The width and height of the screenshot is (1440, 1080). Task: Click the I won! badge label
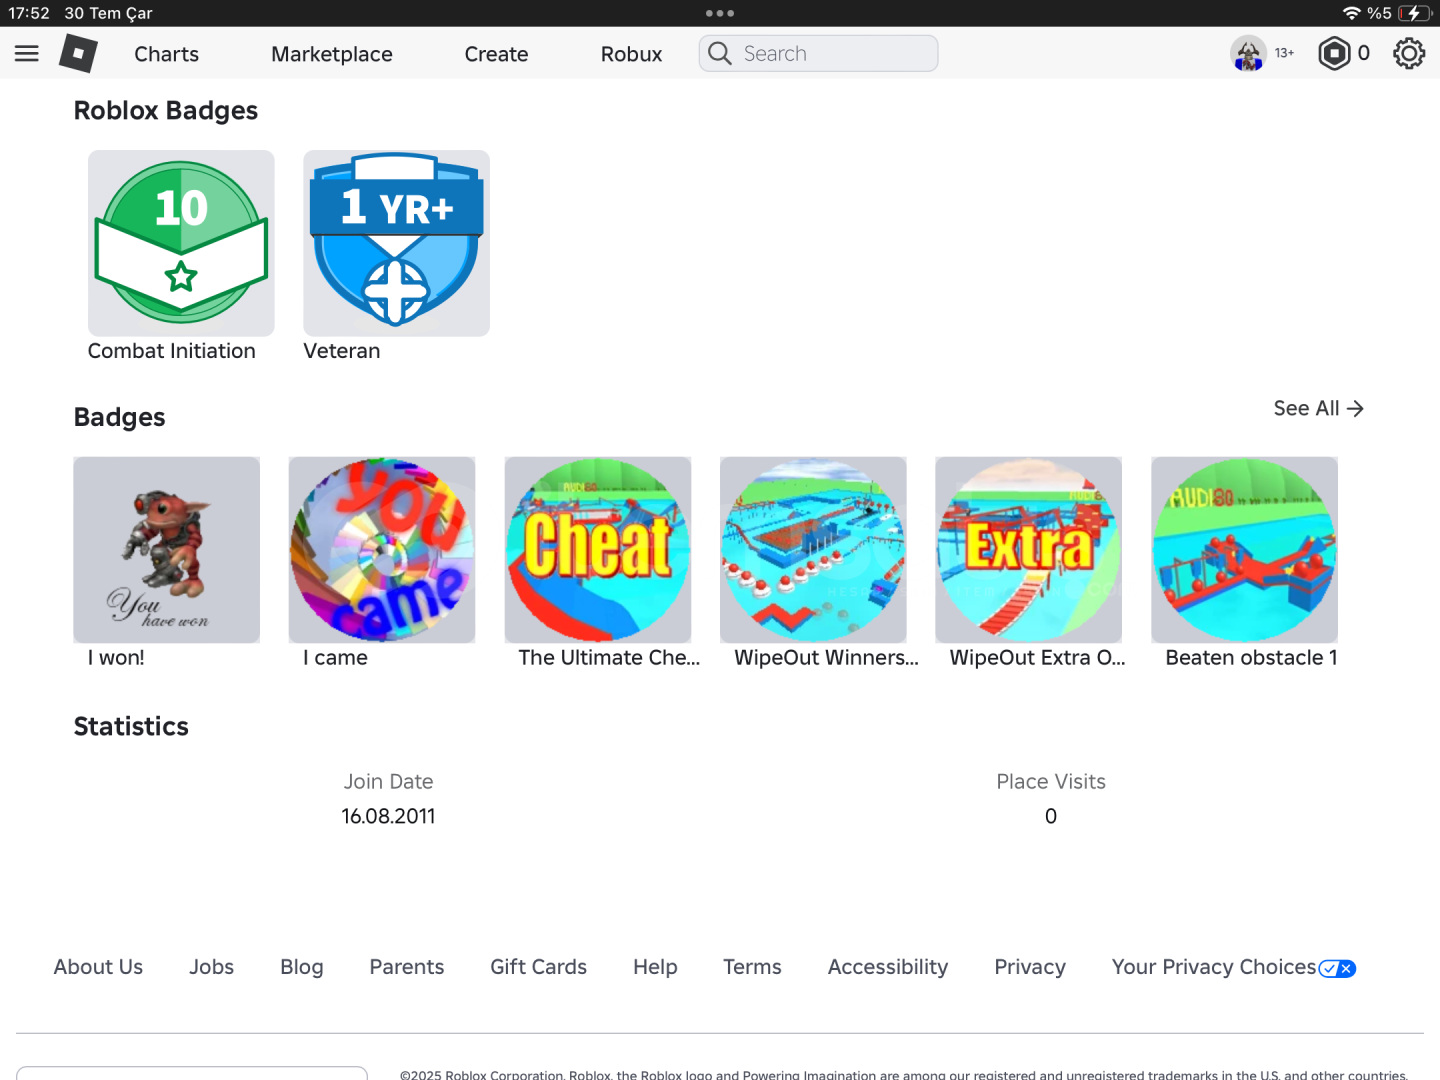pyautogui.click(x=116, y=658)
